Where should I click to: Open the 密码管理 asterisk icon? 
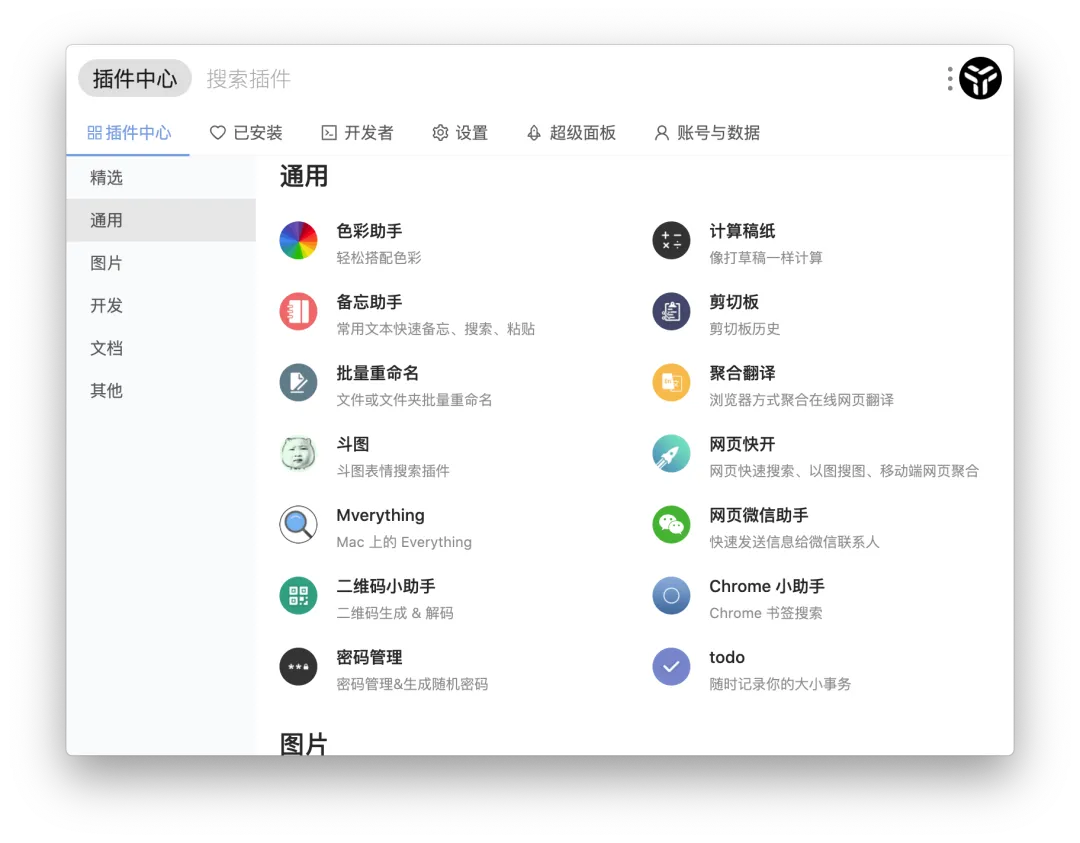pyautogui.click(x=298, y=667)
